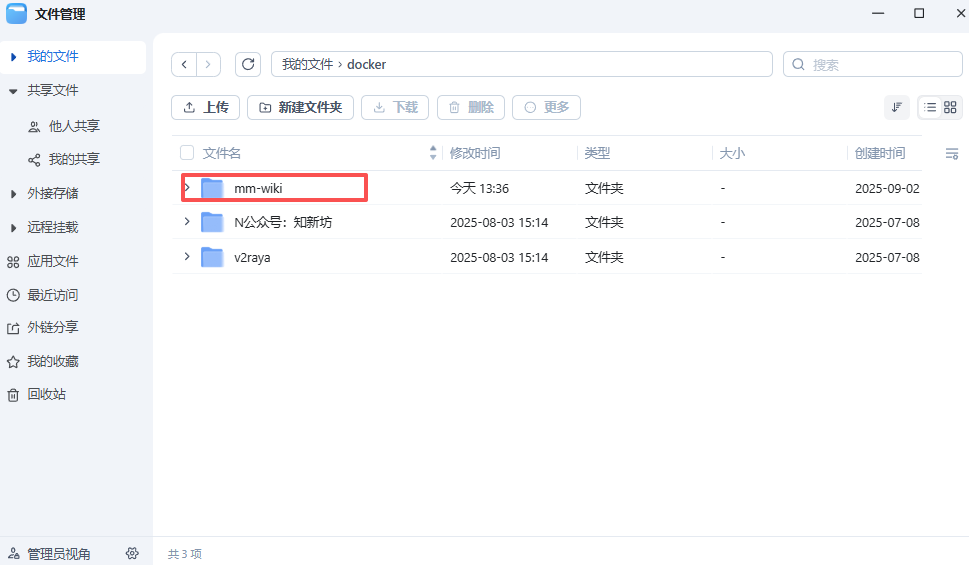Open the 更多 menu button
Screen dimensions: 969x565
tap(546, 108)
